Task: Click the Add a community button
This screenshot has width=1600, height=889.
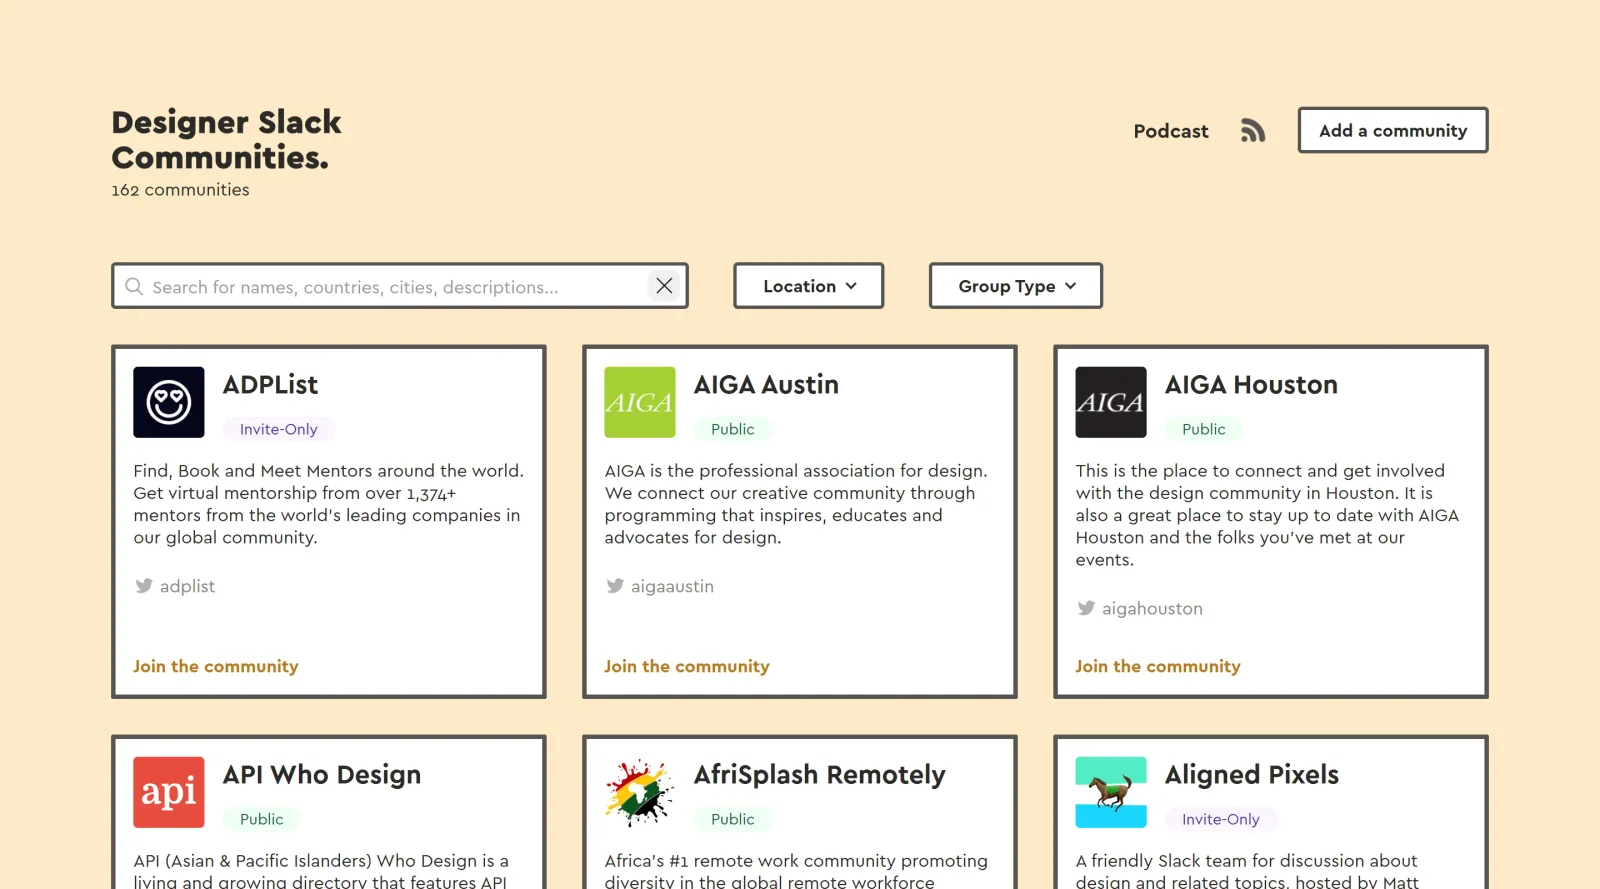Action: (1393, 130)
